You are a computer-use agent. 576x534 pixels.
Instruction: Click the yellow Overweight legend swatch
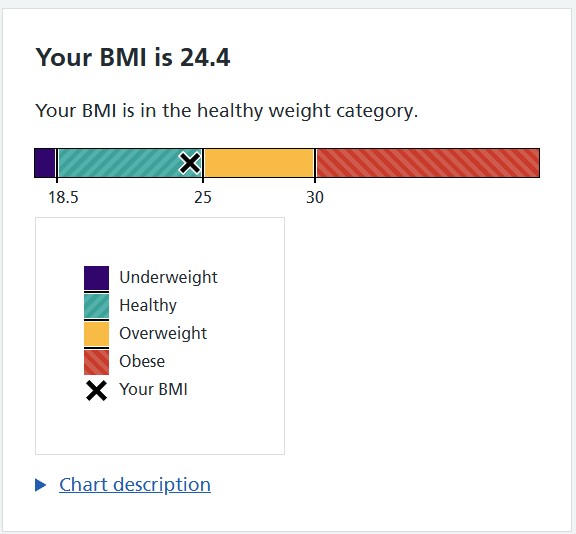tap(96, 334)
